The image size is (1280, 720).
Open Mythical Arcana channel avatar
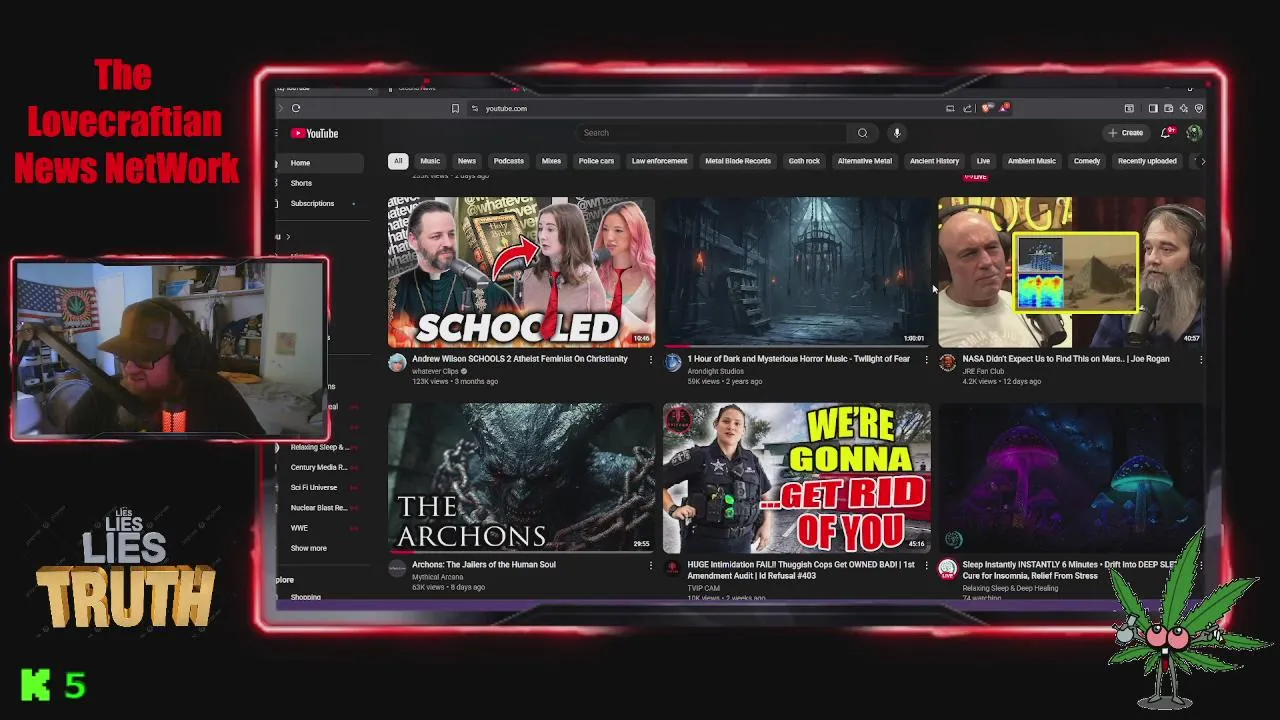click(x=397, y=569)
